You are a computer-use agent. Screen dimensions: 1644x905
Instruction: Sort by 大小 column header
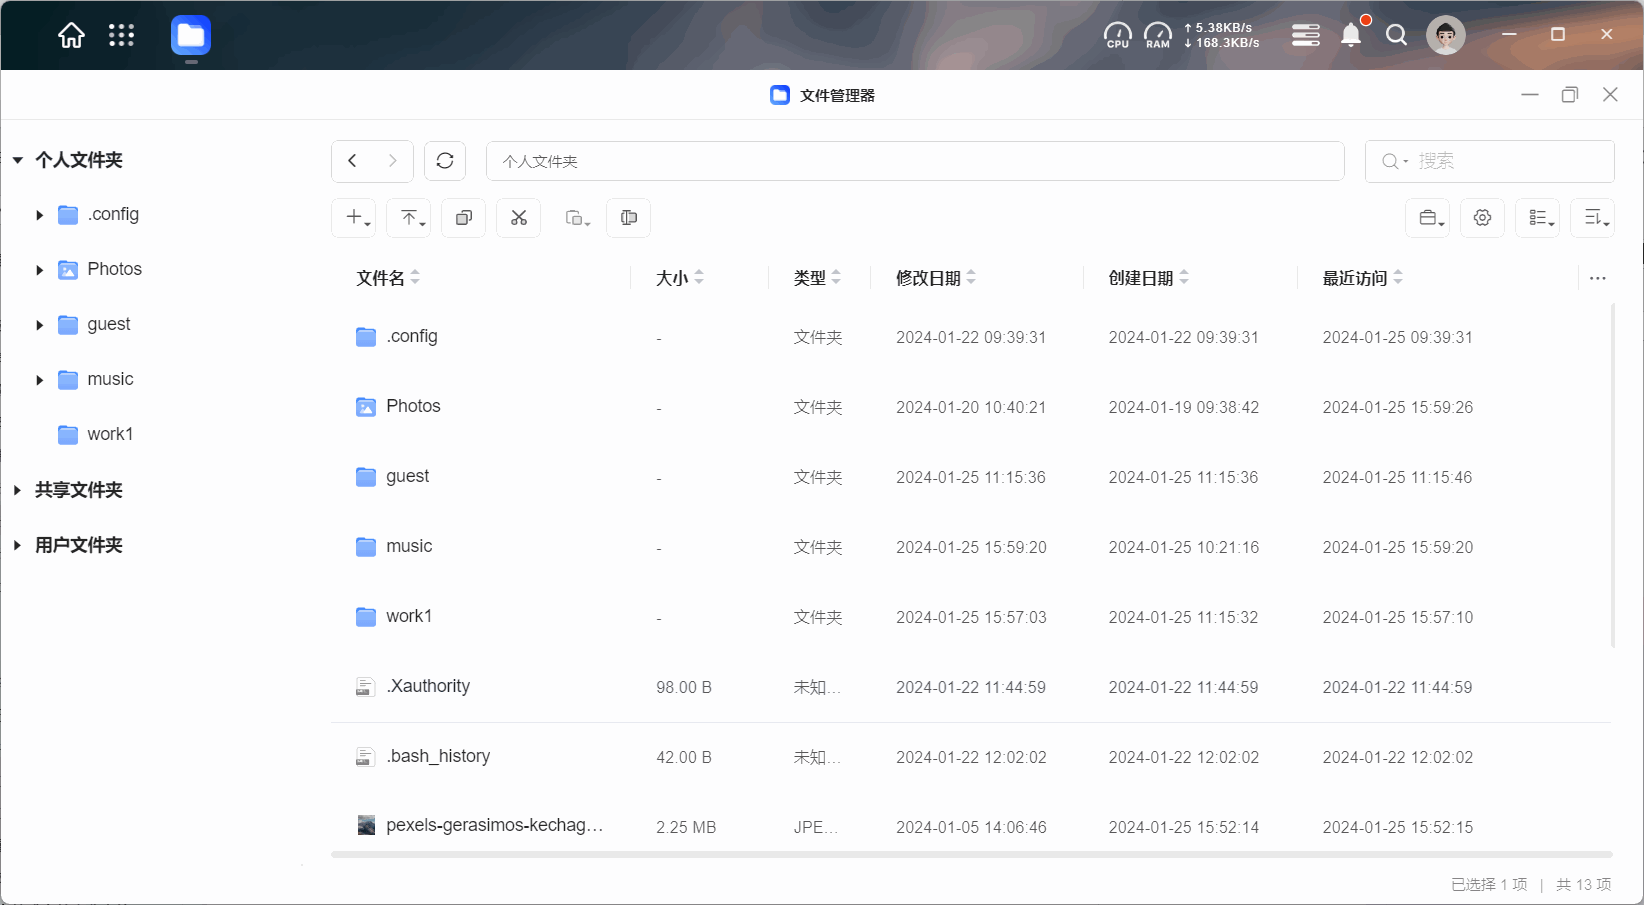(680, 278)
